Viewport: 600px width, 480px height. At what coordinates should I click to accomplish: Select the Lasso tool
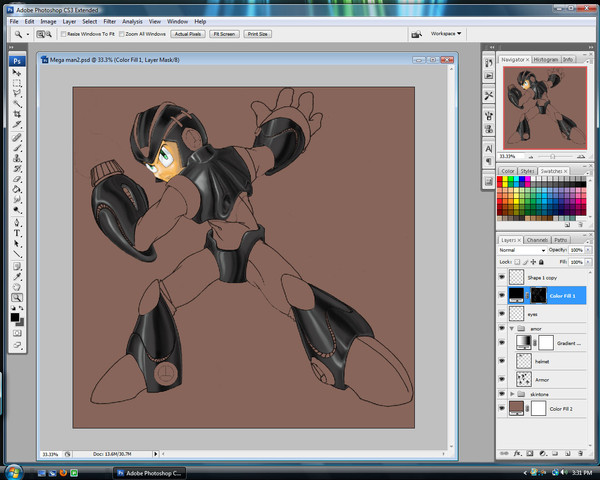tap(17, 93)
